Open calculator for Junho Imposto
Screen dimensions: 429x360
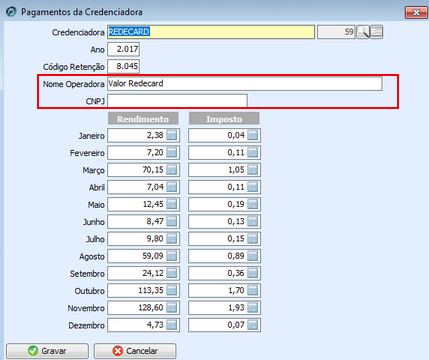tap(253, 222)
